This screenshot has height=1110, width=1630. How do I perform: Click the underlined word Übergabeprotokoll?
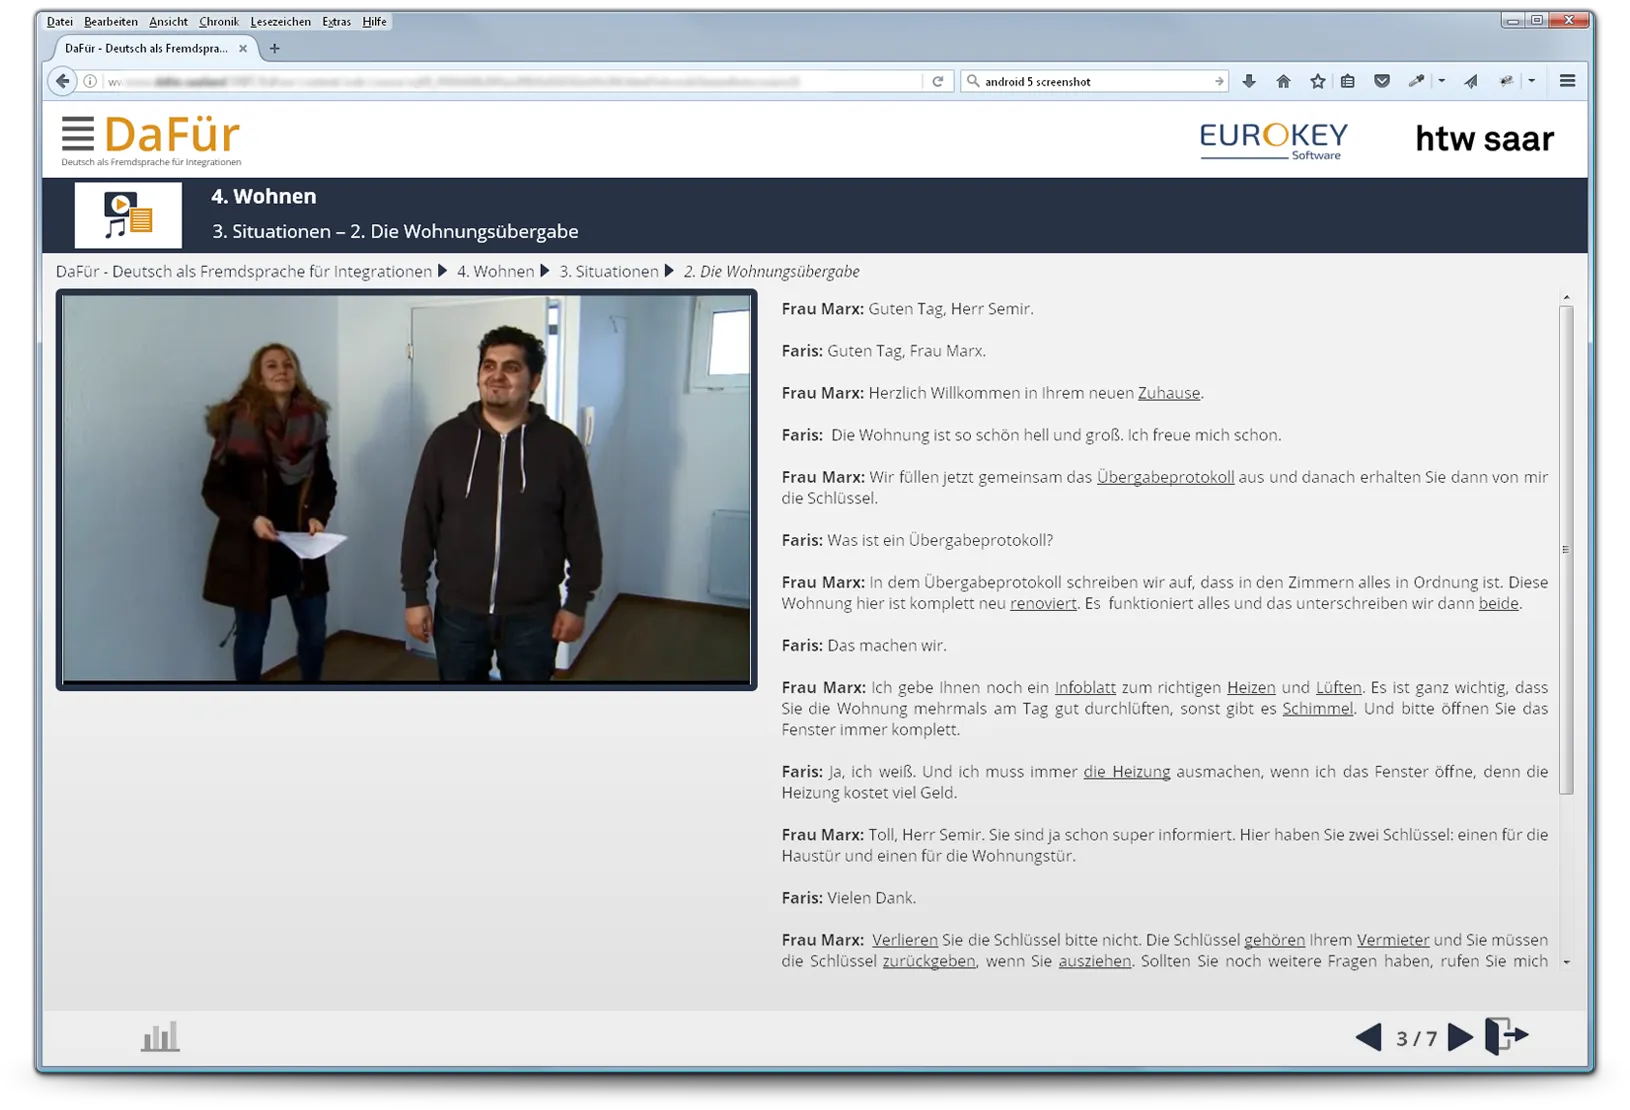coord(1165,477)
